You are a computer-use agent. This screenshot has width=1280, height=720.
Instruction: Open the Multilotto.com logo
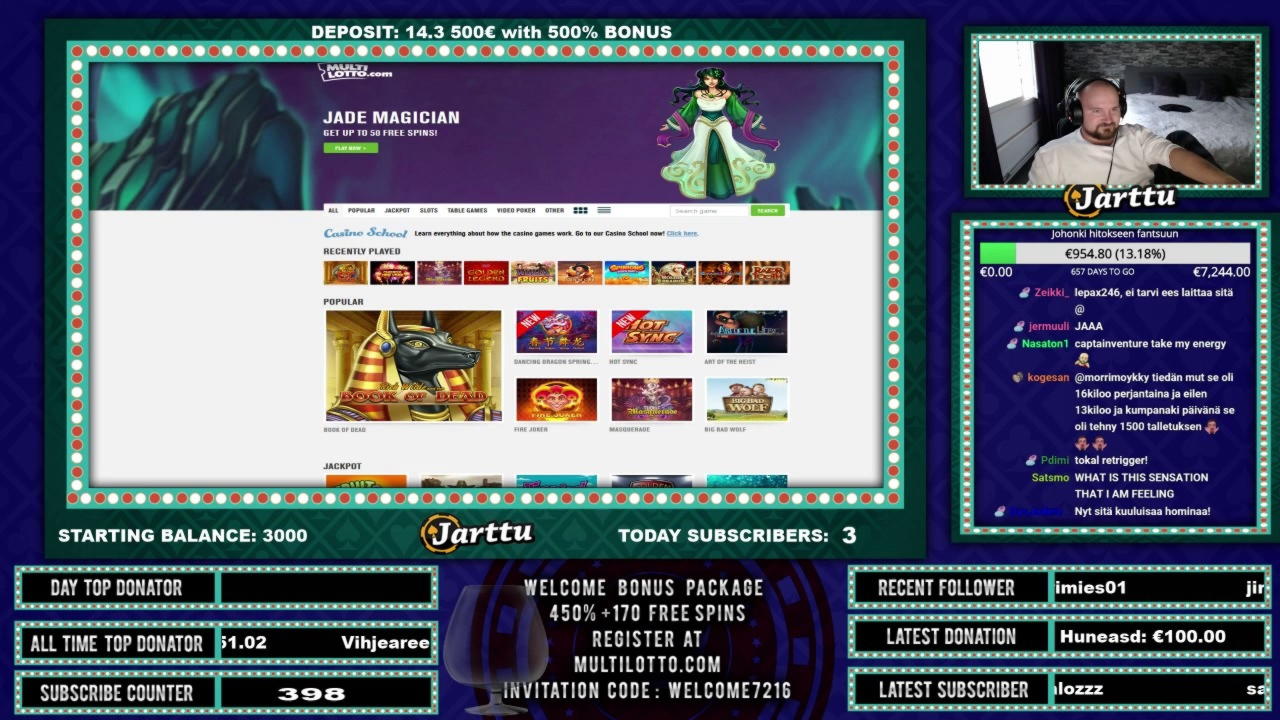pyautogui.click(x=355, y=72)
